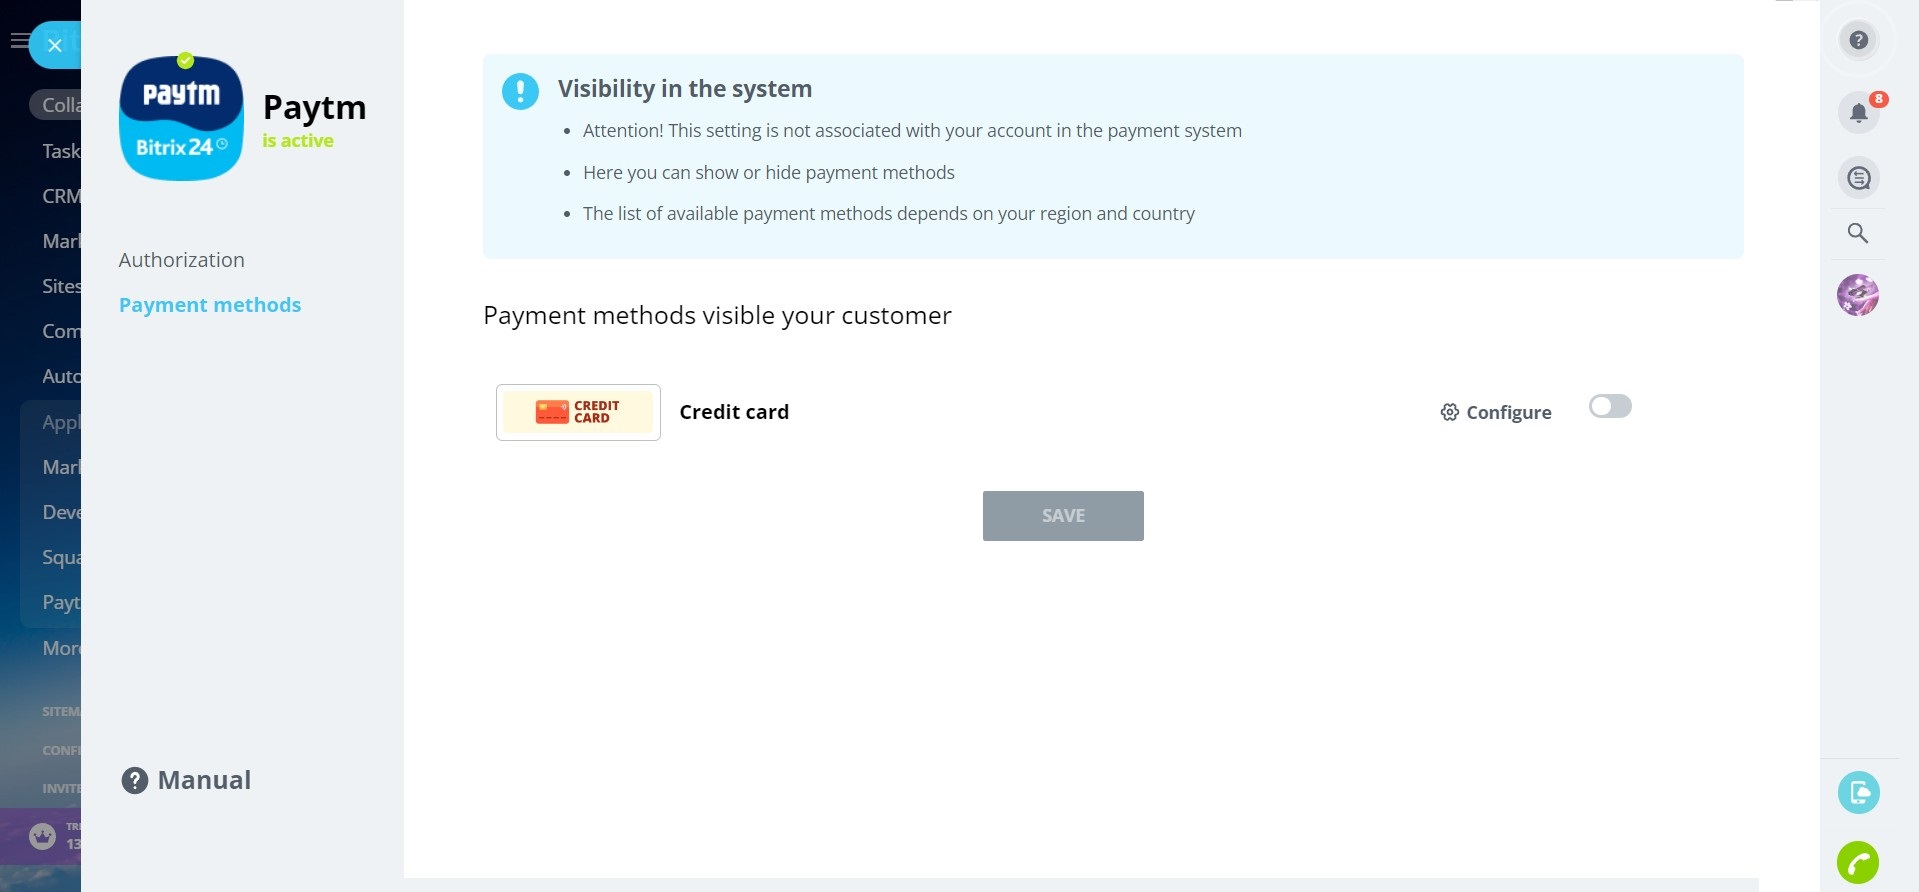Viewport: 1919px width, 892px height.
Task: Select the Payment methods section
Action: pyautogui.click(x=209, y=305)
